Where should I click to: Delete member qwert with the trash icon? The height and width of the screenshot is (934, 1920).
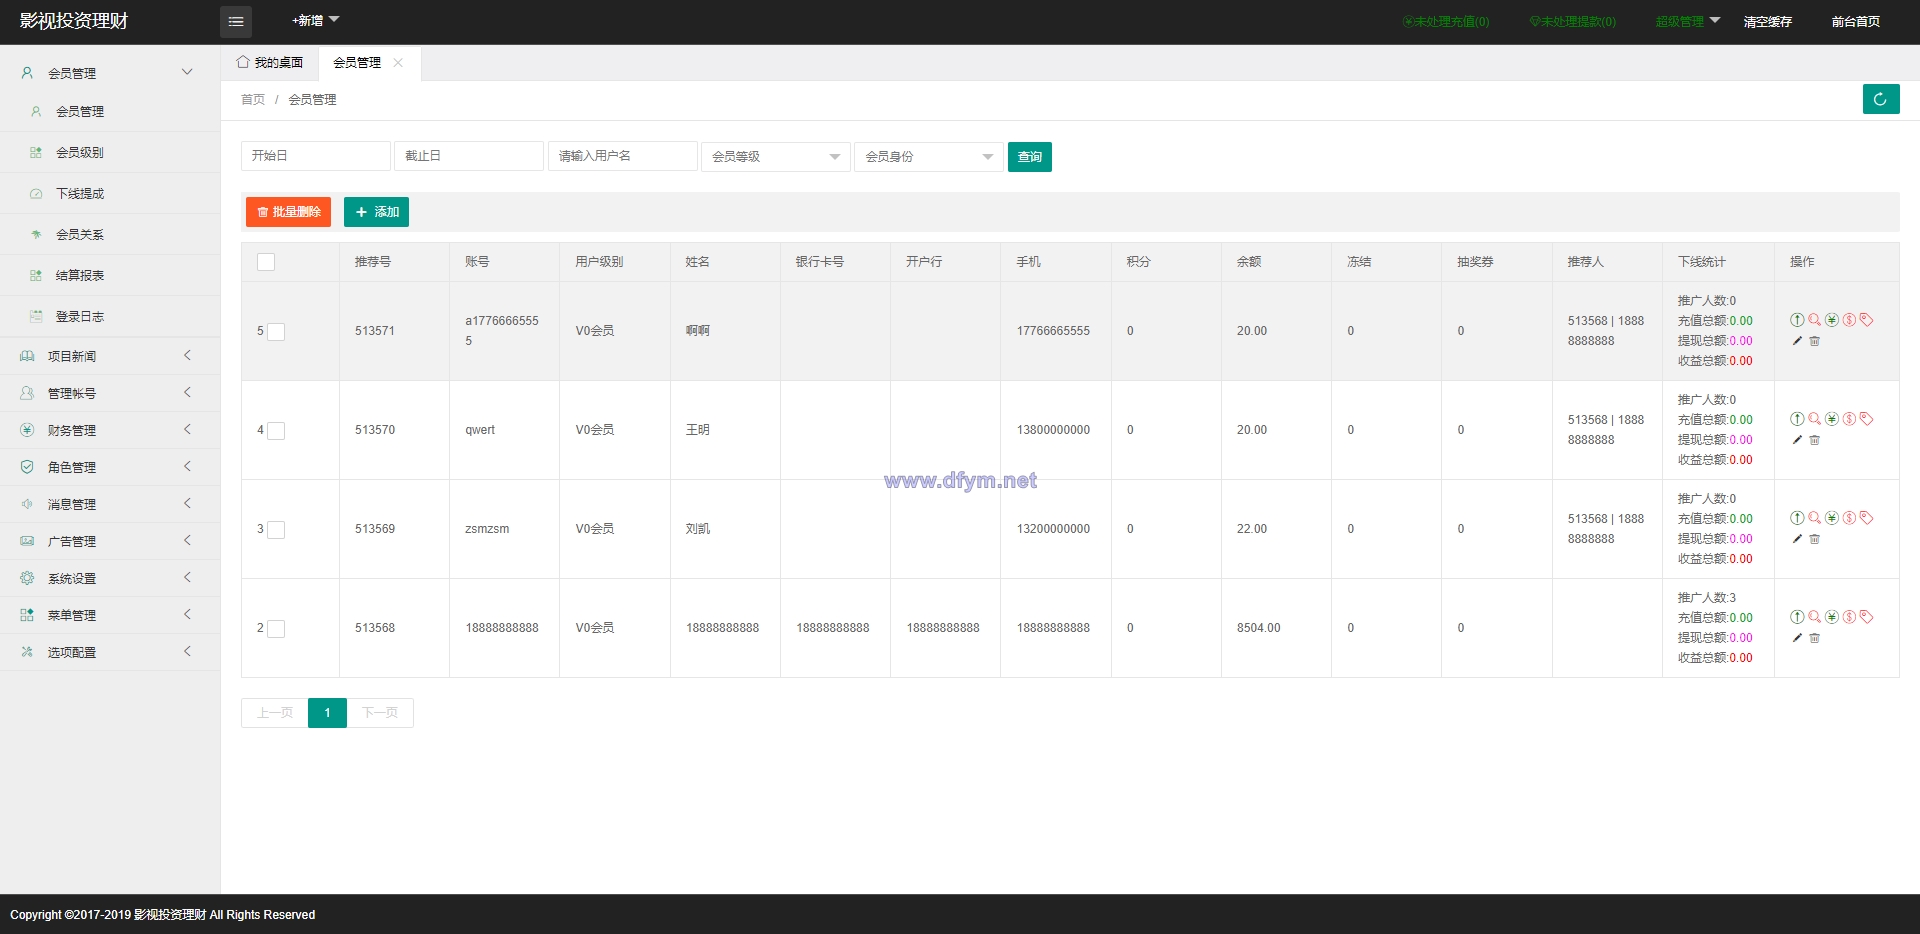click(1814, 440)
